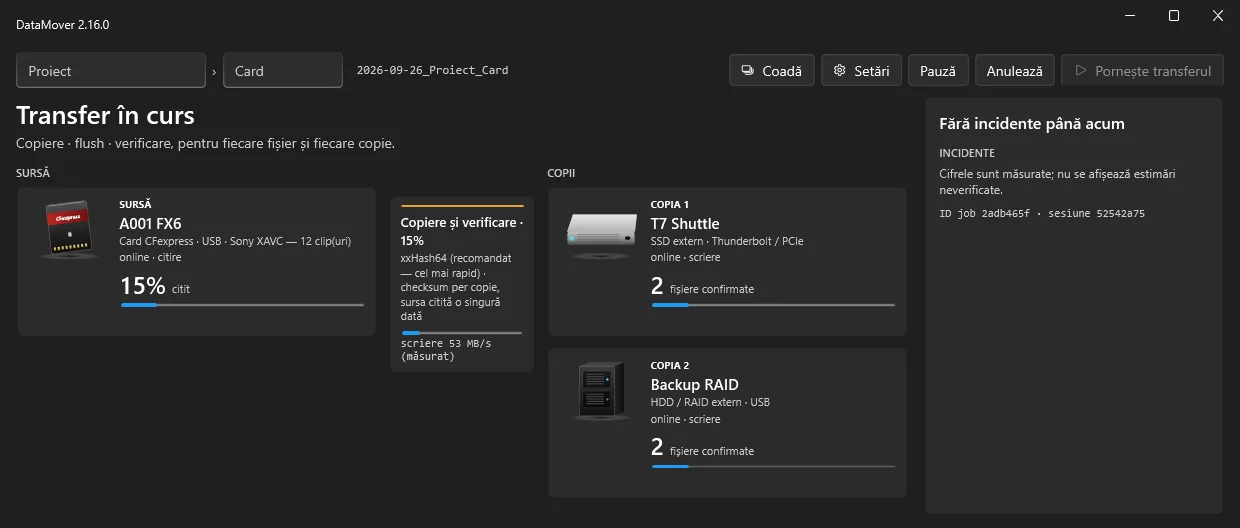
Task: Click the source 15% citit progress bar
Action: tap(242, 305)
